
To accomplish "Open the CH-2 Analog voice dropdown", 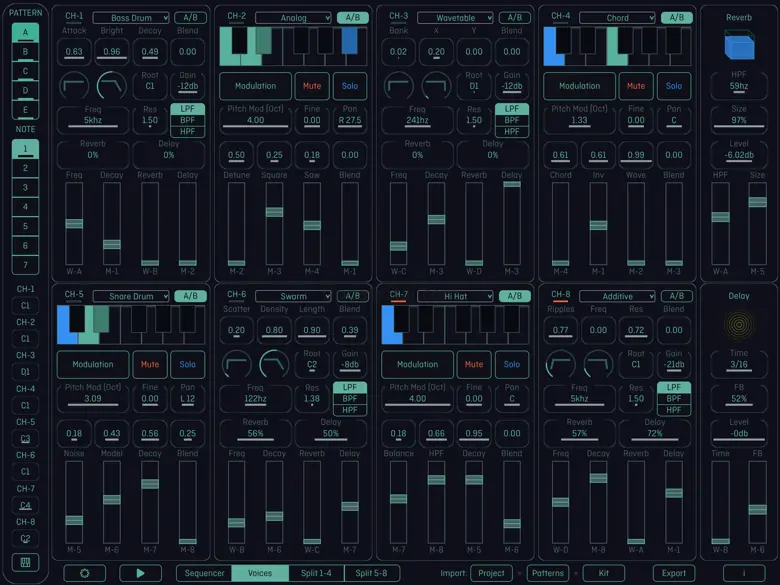I will pyautogui.click(x=293, y=18).
